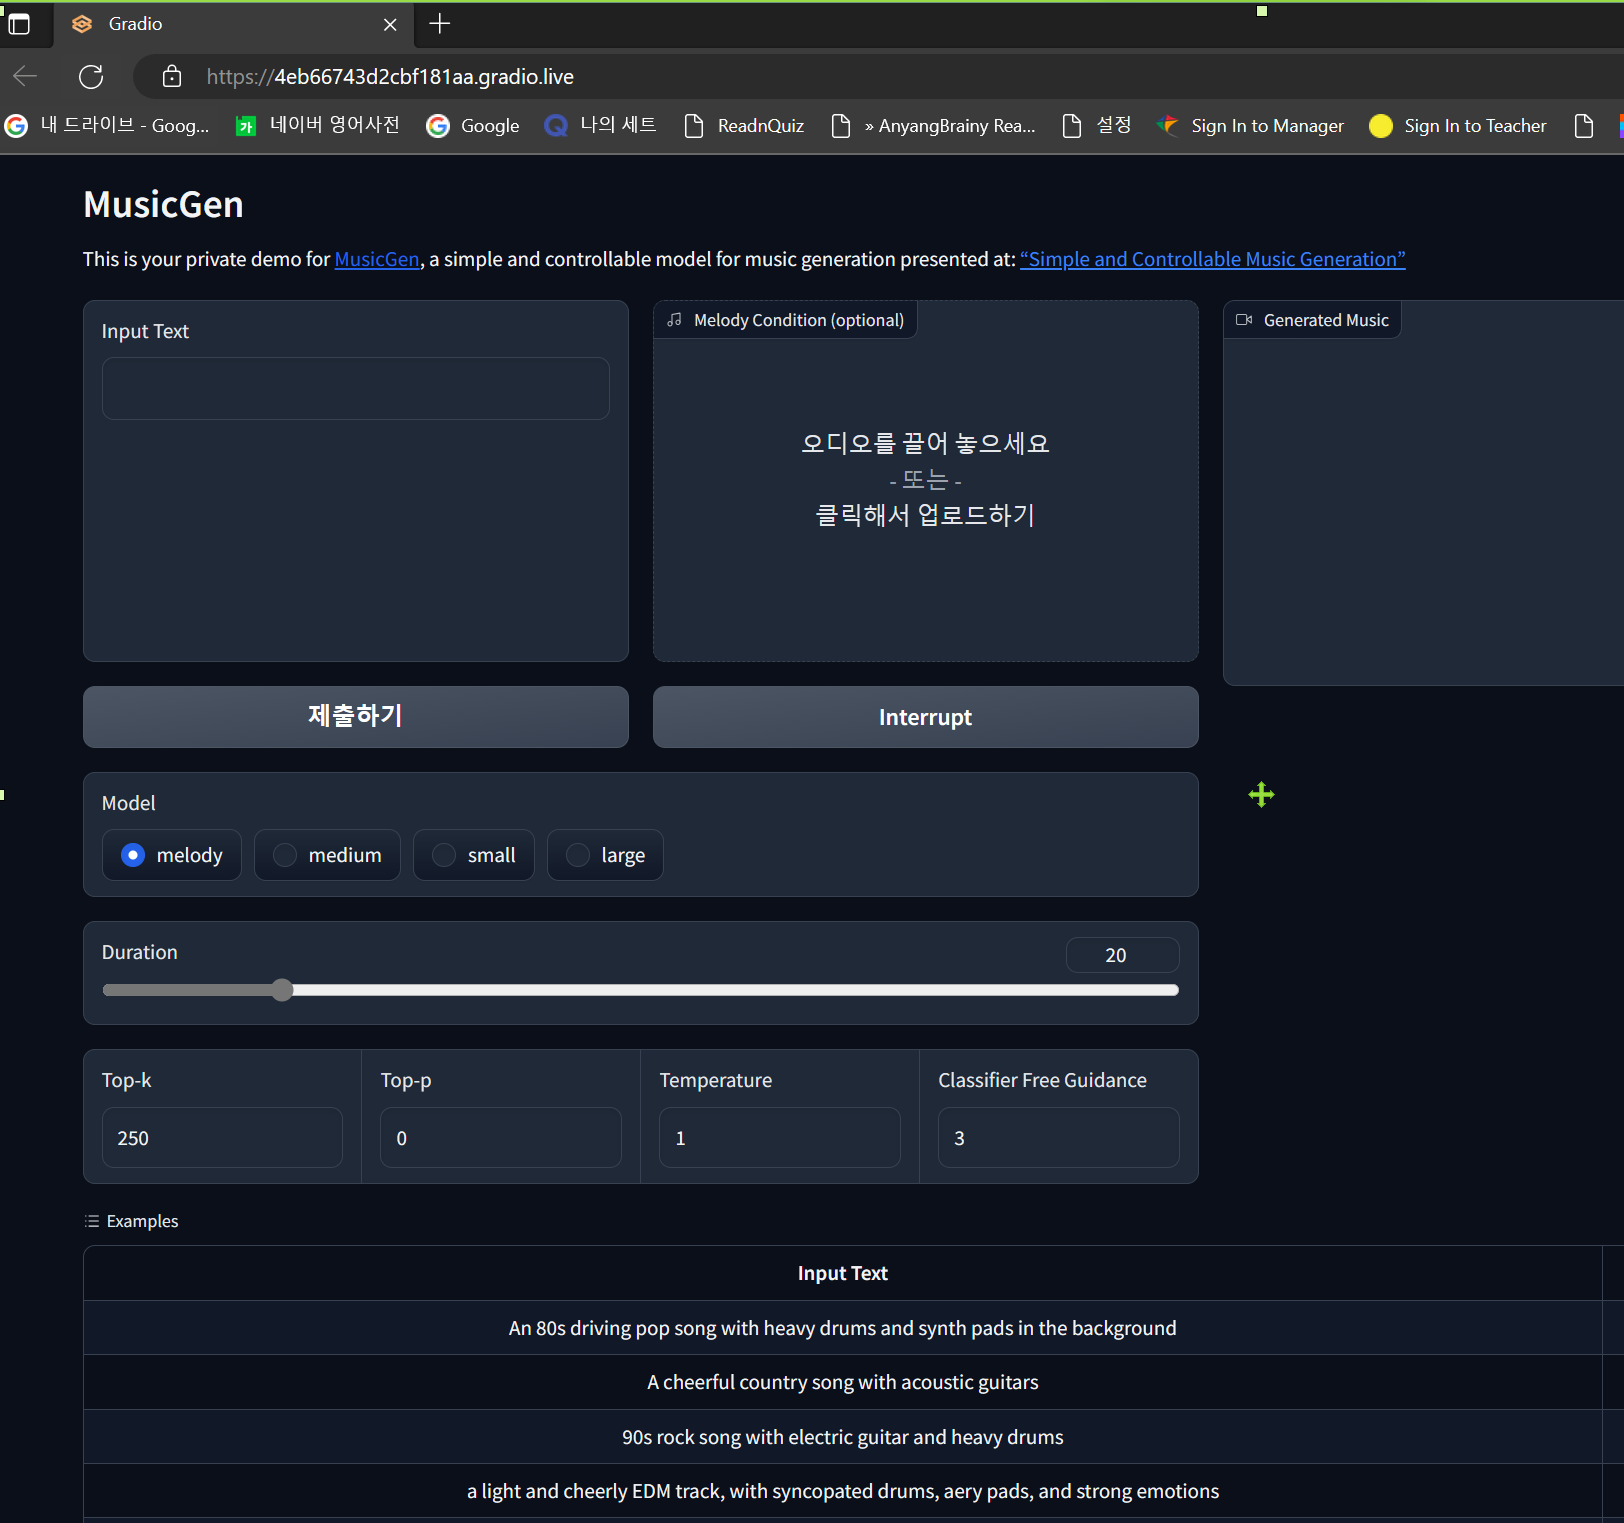Select the large model
This screenshot has height=1523, width=1624.
coord(605,855)
